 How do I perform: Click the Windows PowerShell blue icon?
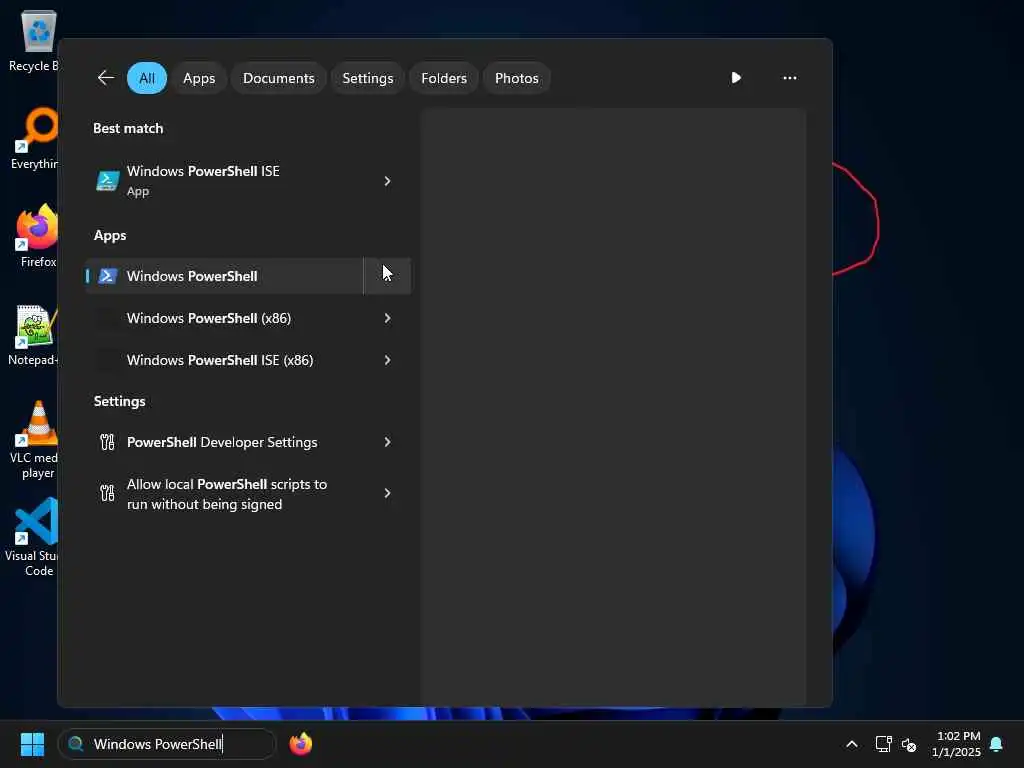(x=108, y=276)
